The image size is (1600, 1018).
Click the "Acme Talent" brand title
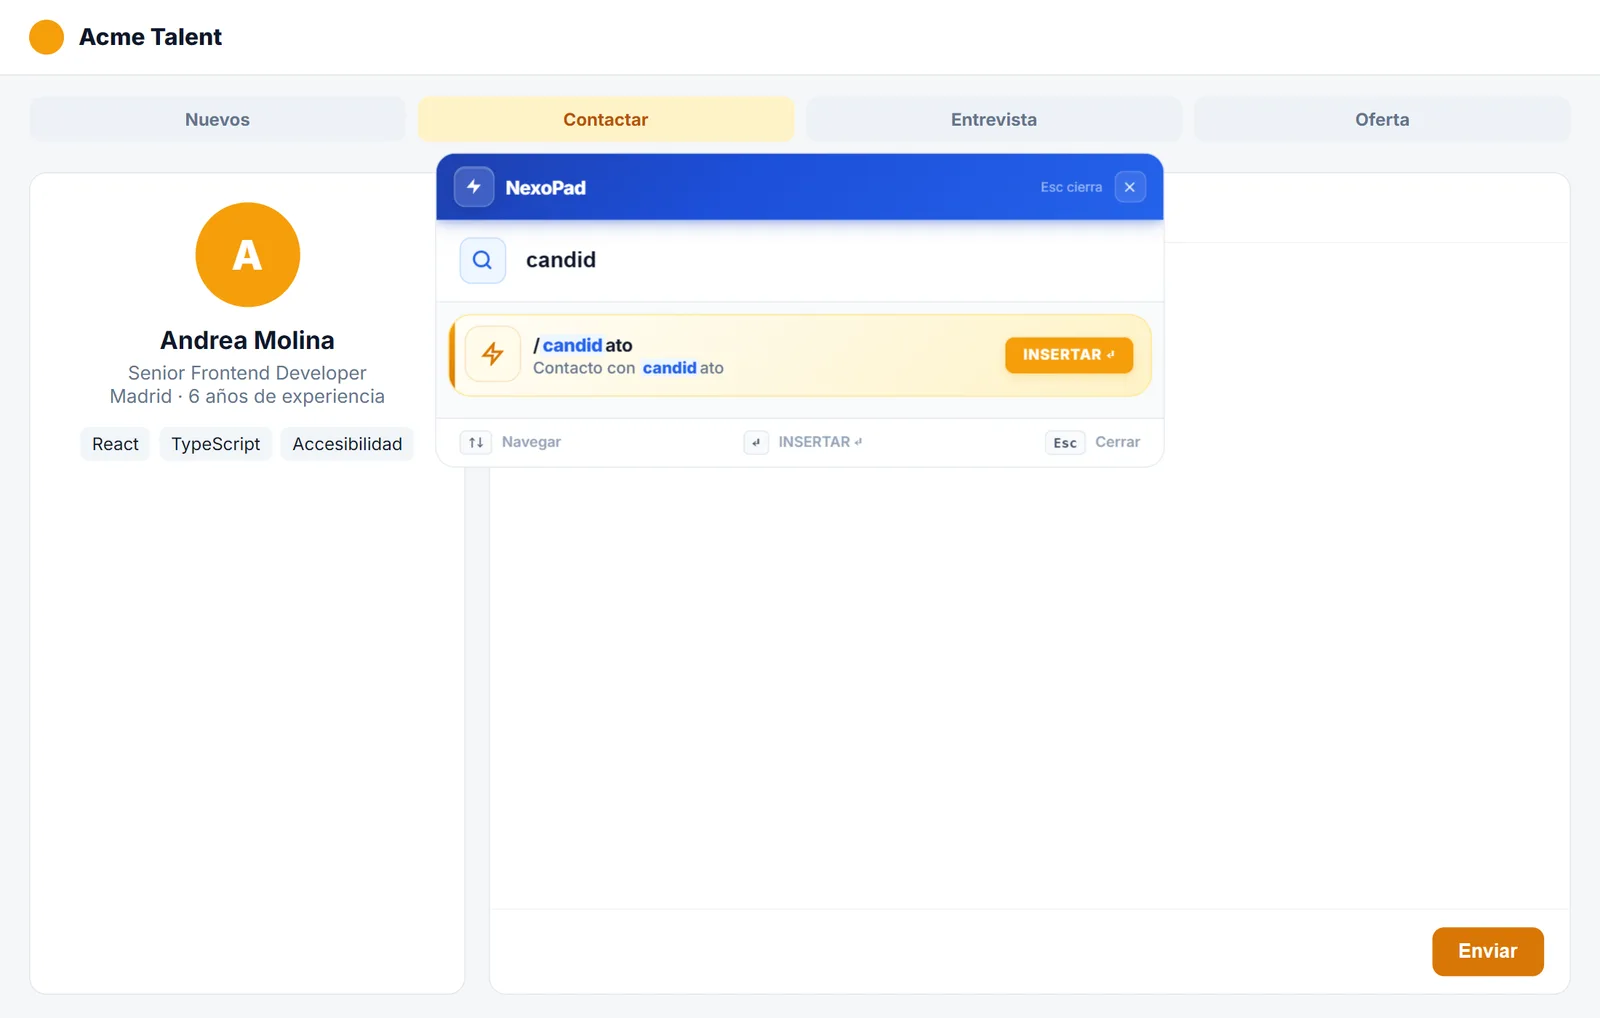[150, 37]
